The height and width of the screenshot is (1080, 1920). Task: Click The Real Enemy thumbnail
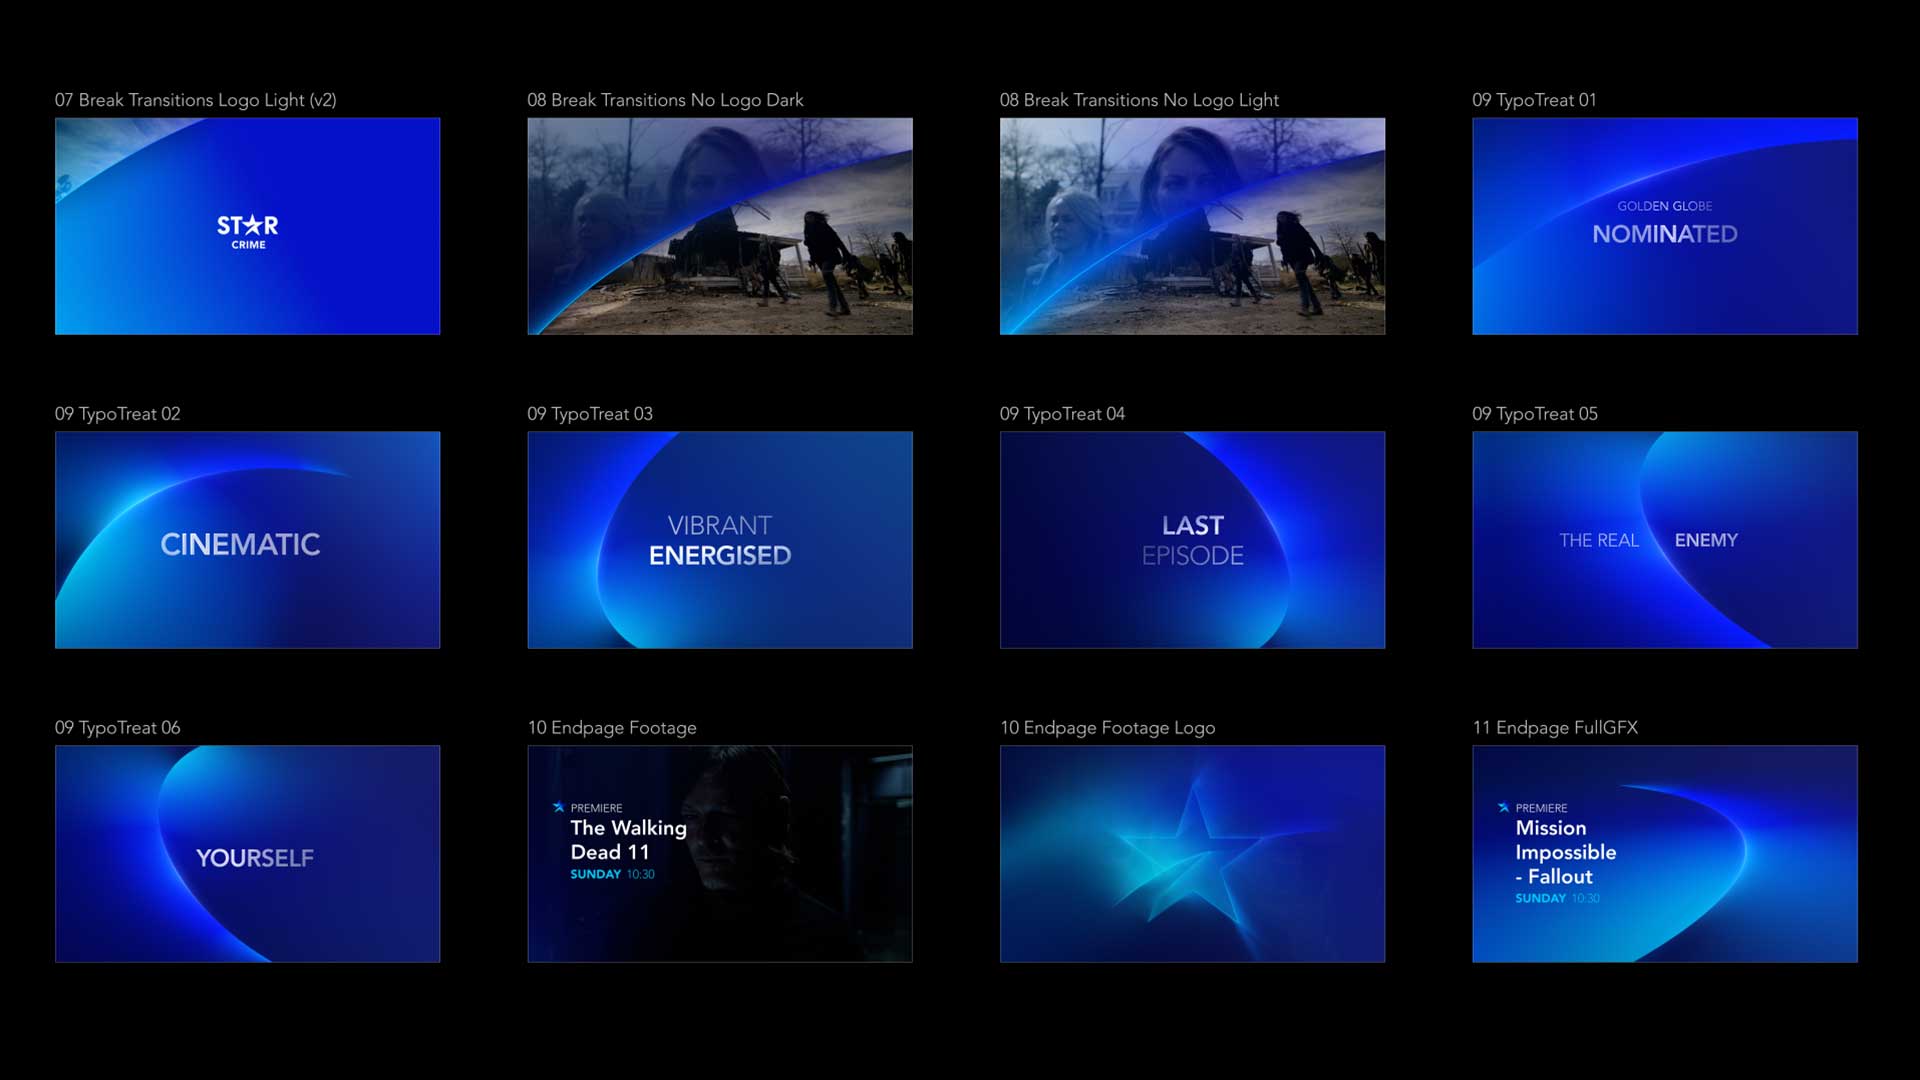(1664, 540)
